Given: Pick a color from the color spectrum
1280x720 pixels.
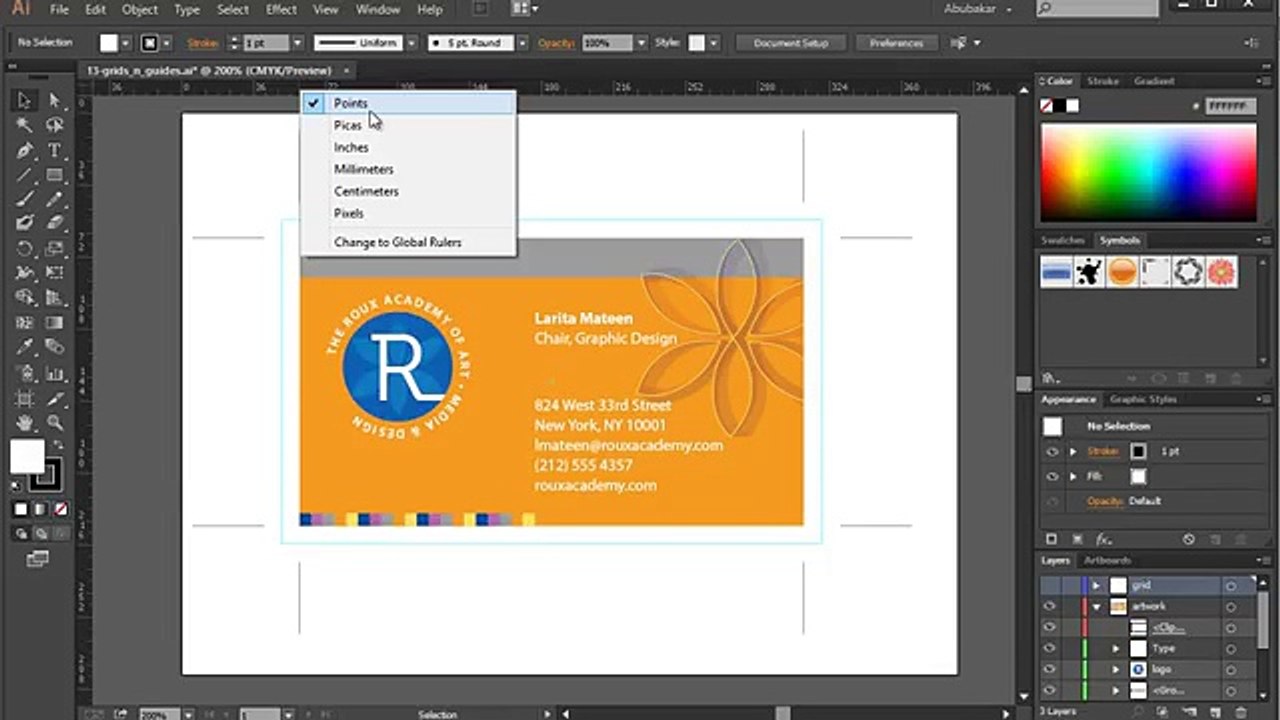Looking at the screenshot, I should 1148,172.
